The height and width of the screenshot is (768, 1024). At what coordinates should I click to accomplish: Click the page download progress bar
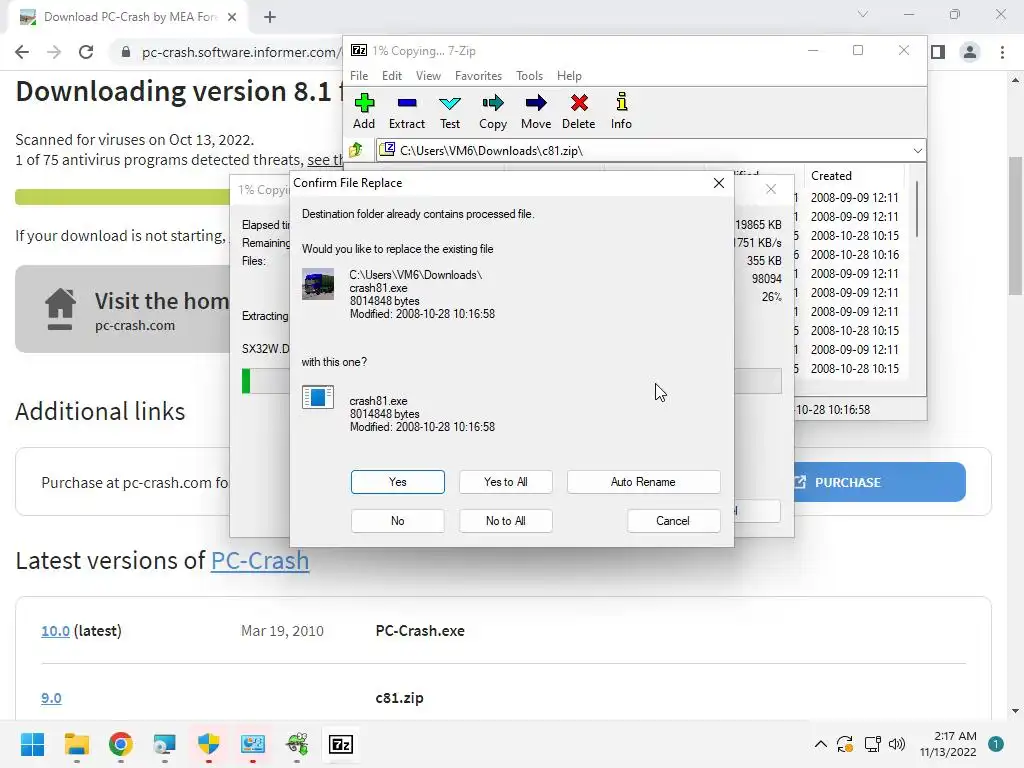coord(122,197)
